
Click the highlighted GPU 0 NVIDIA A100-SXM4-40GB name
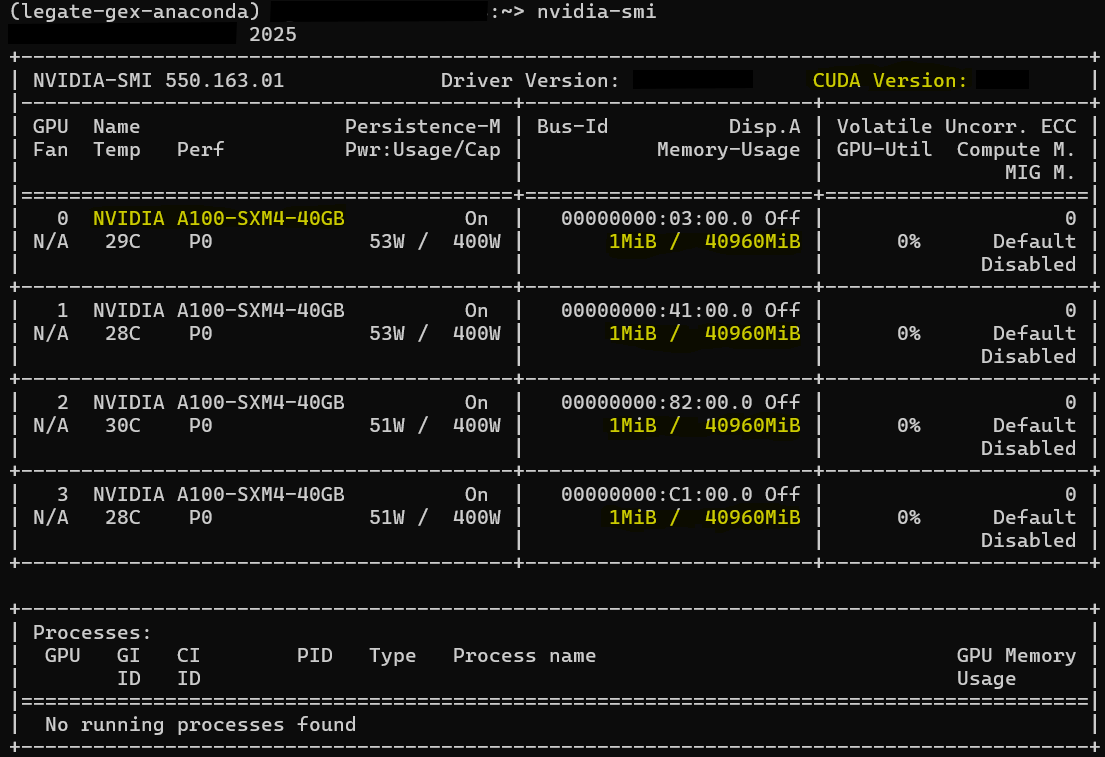[x=218, y=218]
